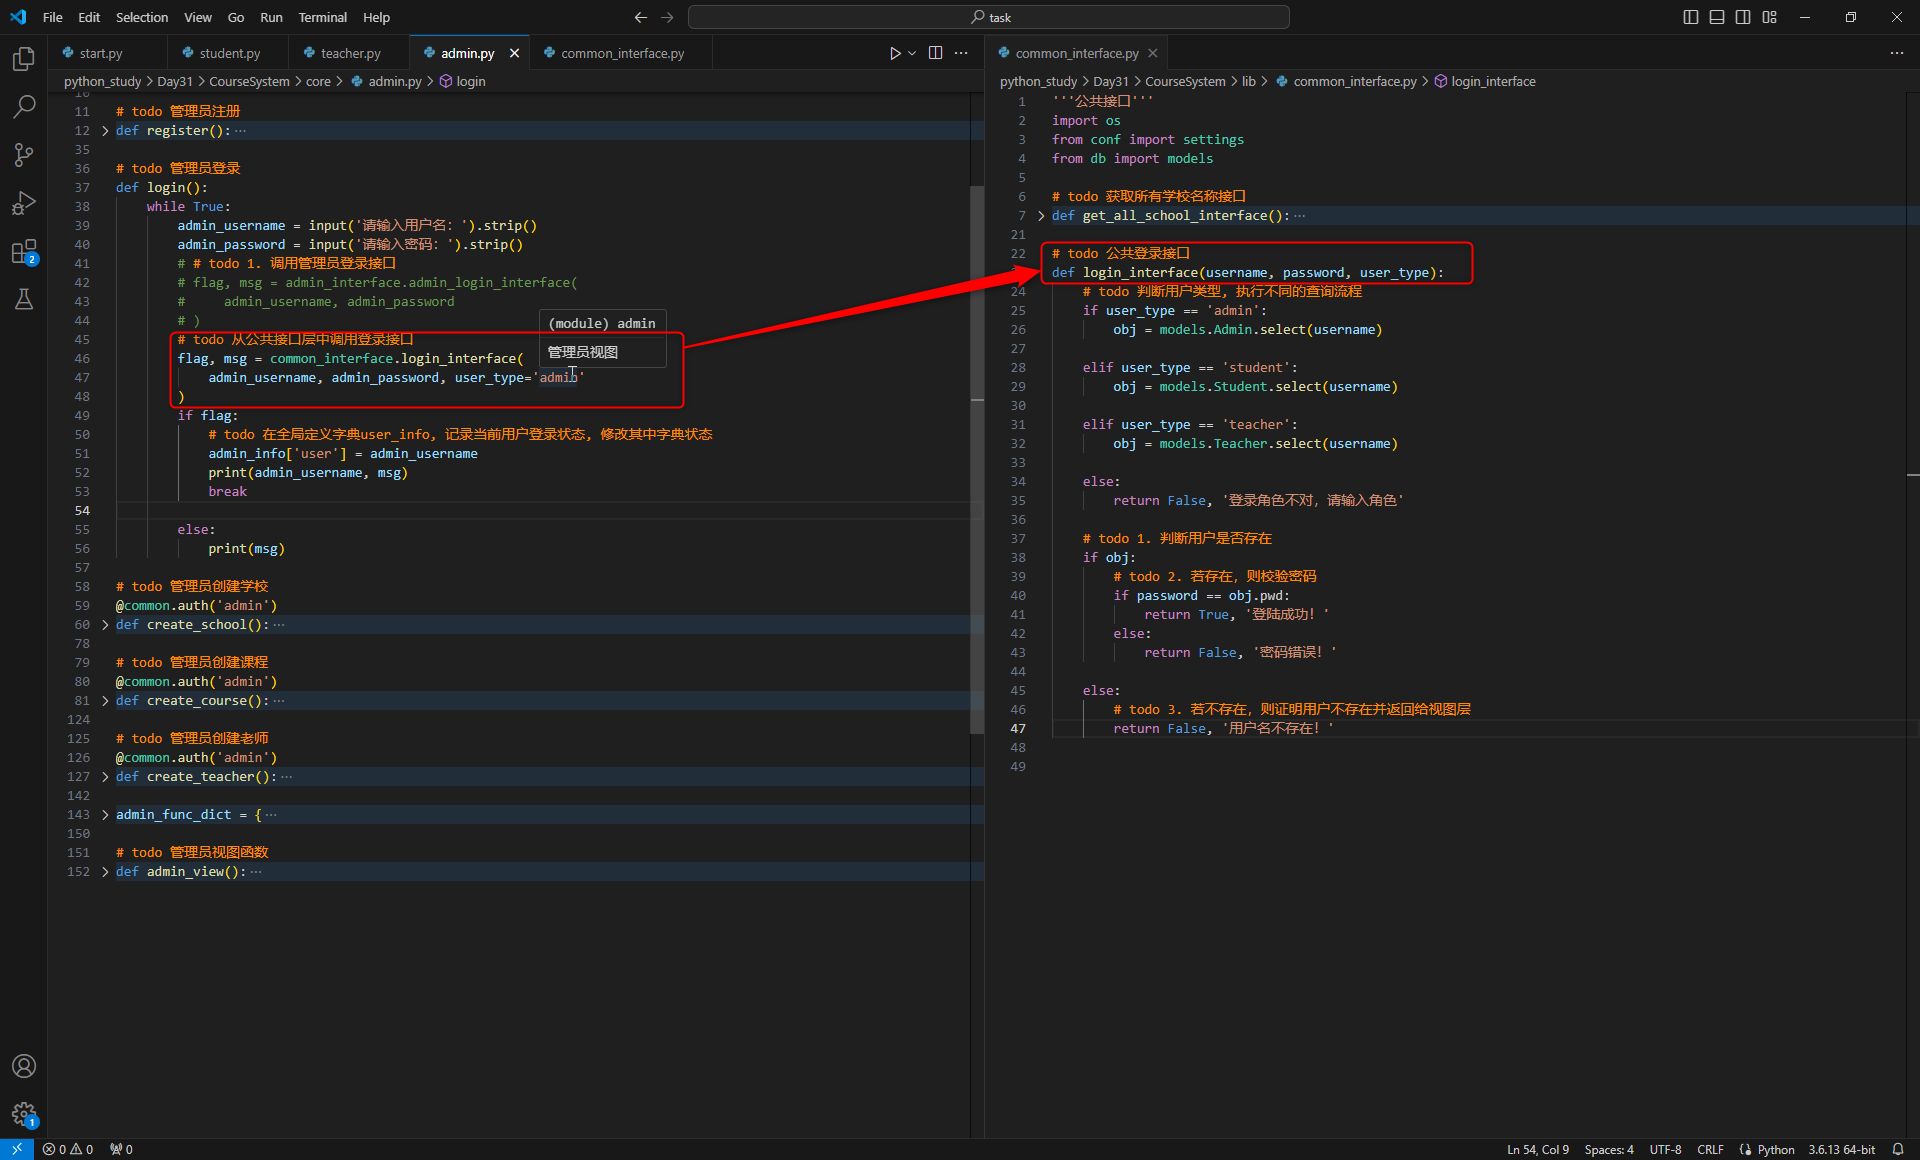Open the Explorer view in the activity bar
The width and height of the screenshot is (1920, 1160).
[24, 59]
